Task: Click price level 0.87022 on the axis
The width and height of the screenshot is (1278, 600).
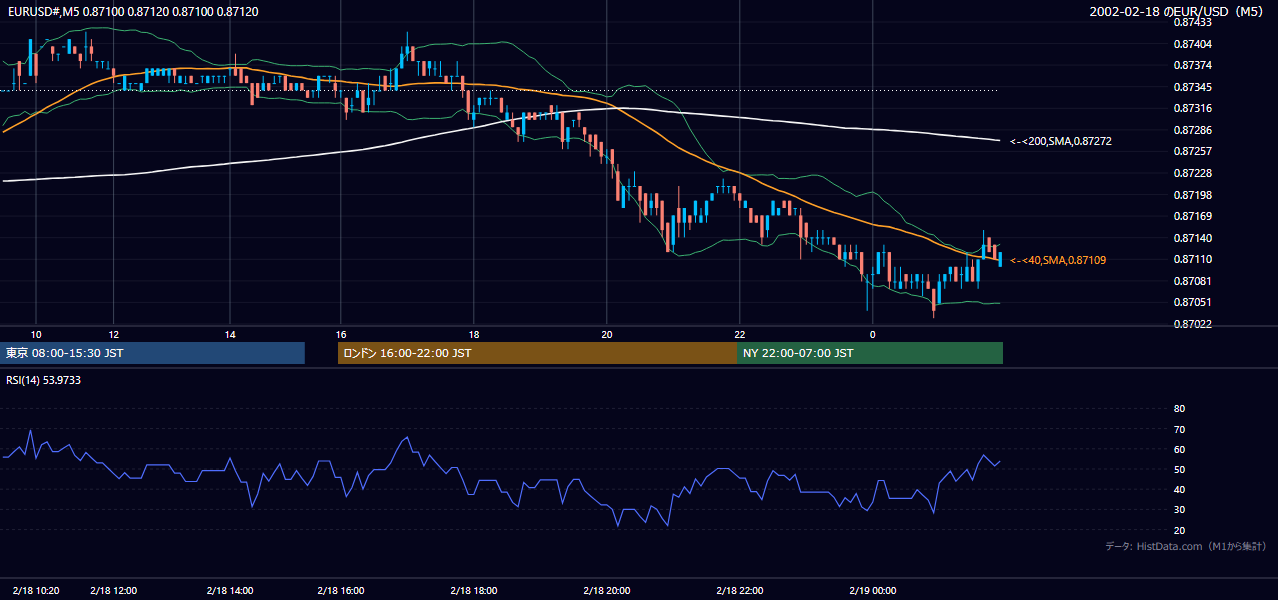Action: 1192,324
